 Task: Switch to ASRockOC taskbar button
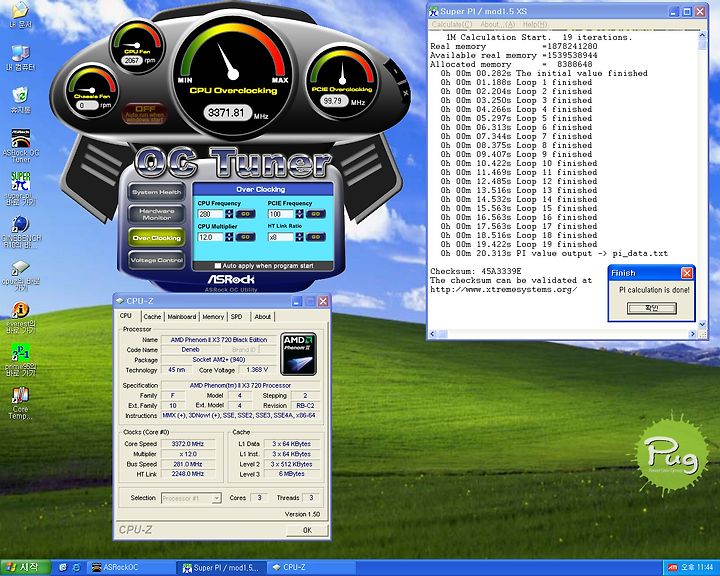[131, 567]
